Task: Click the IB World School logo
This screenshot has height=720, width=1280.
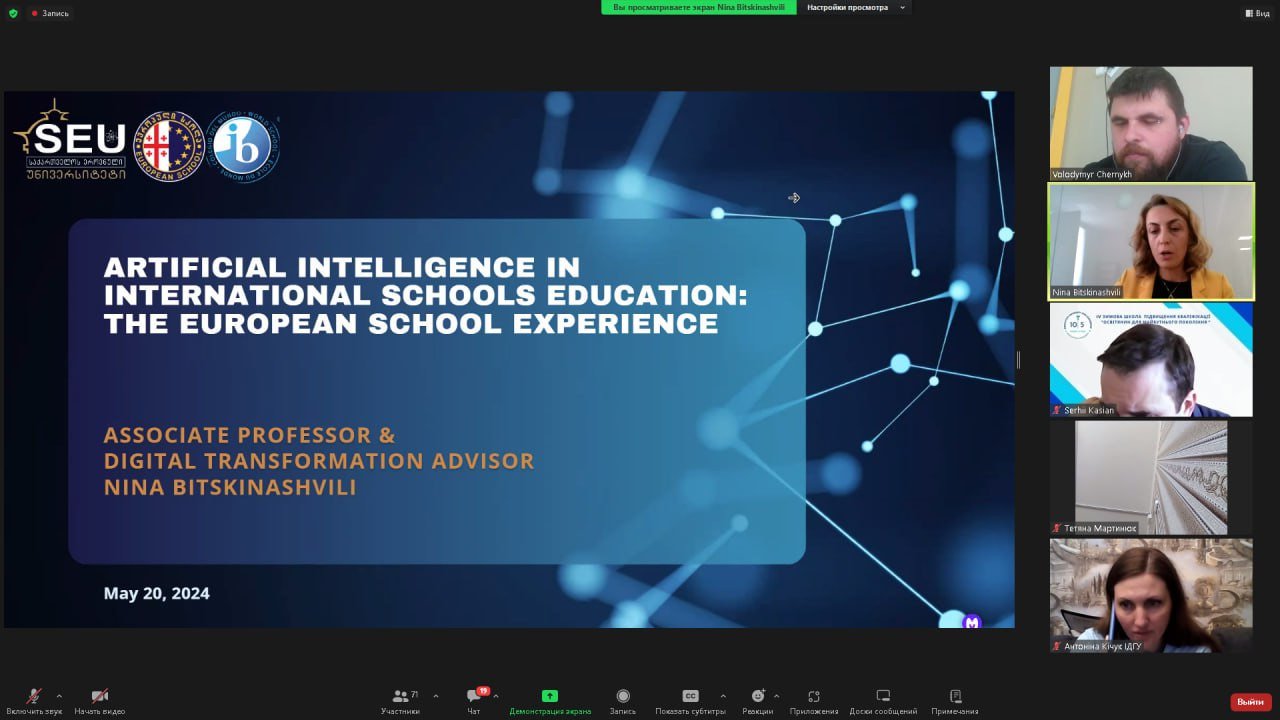Action: coord(243,148)
